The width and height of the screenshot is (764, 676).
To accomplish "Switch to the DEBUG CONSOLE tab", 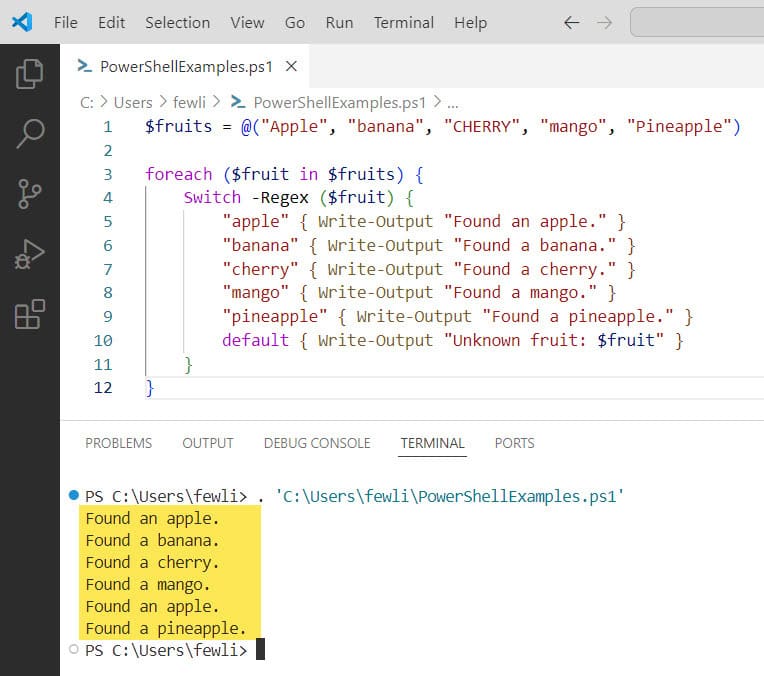I will [317, 443].
